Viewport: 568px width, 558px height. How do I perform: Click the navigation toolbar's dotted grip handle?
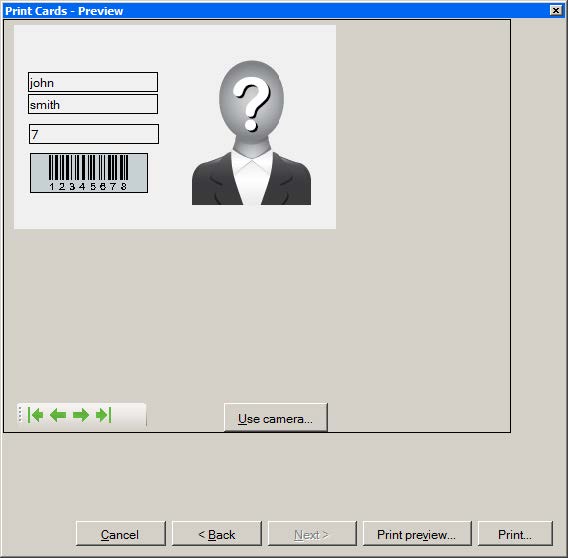[x=20, y=415]
